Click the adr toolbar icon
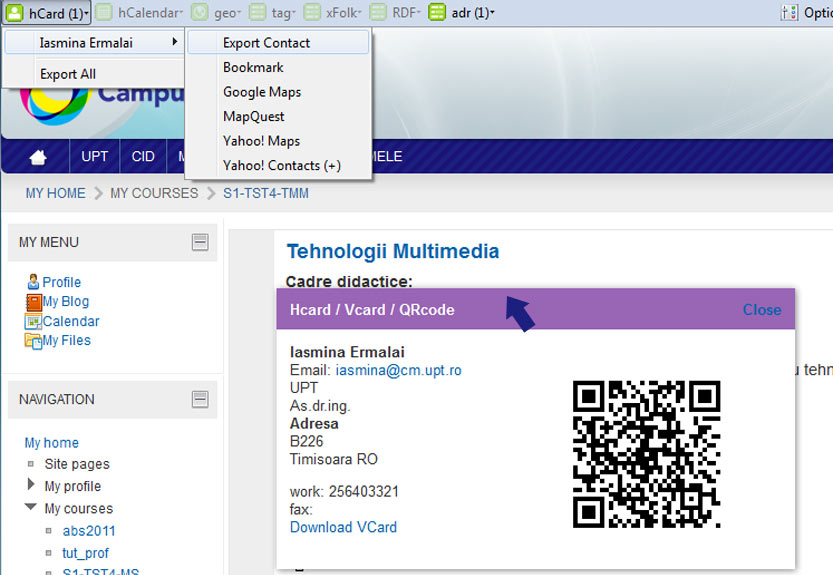This screenshot has height=575, width=833. (437, 13)
